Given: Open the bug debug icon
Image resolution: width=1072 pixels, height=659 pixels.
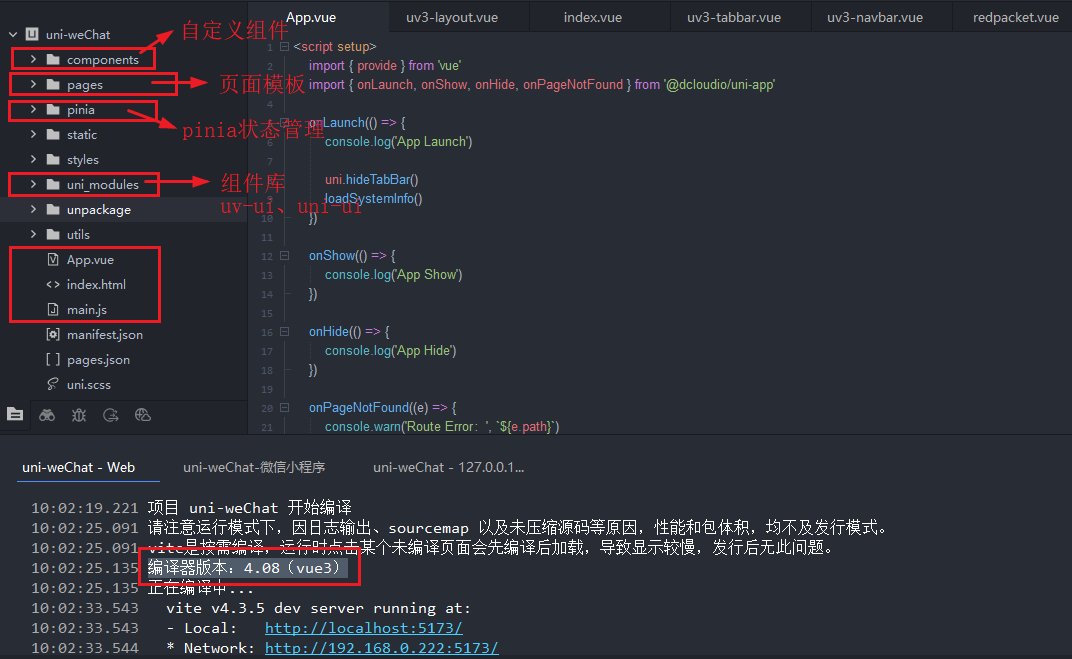Looking at the screenshot, I should (79, 414).
